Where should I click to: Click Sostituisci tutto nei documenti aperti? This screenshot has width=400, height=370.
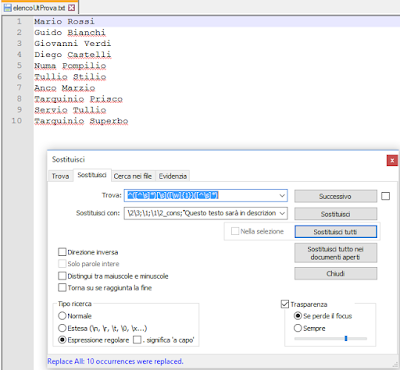click(335, 253)
